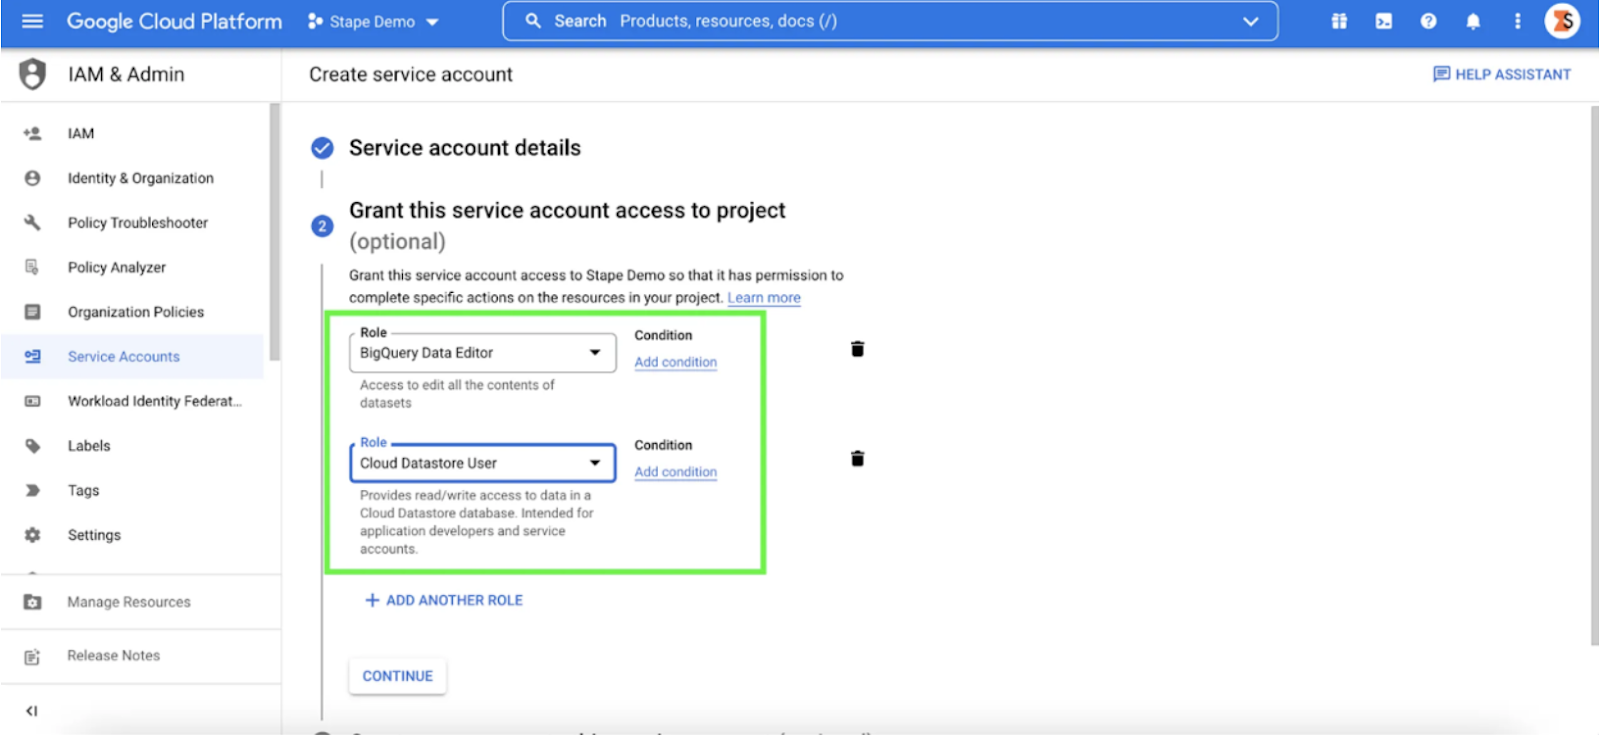
Task: Delete the BigQuery Data Editor role
Action: tap(857, 349)
